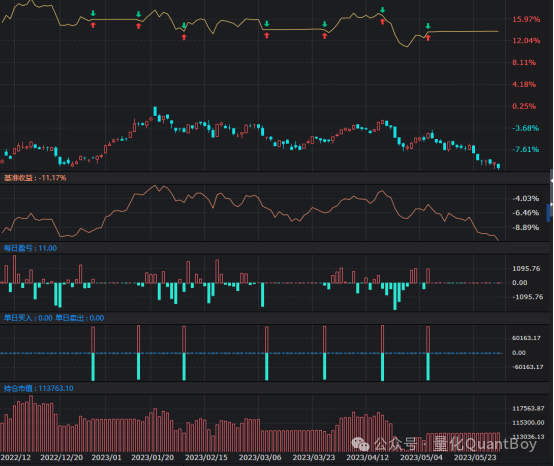Click the 0.00 value on daily profit axis
Image resolution: width=554 pixels, height=466 pixels.
coord(519,283)
